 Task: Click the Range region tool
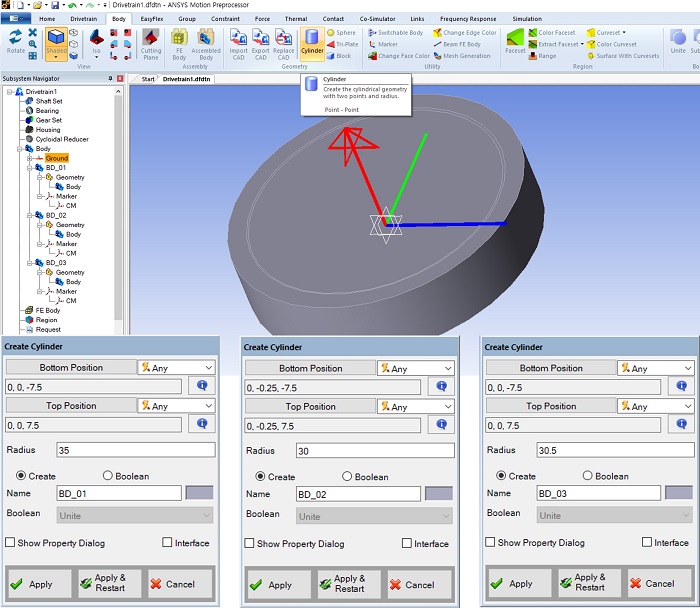coord(542,56)
